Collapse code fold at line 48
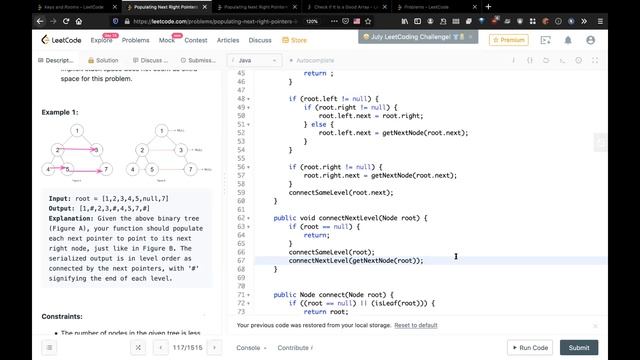Screen dimensions: 640x360 point(249,99)
